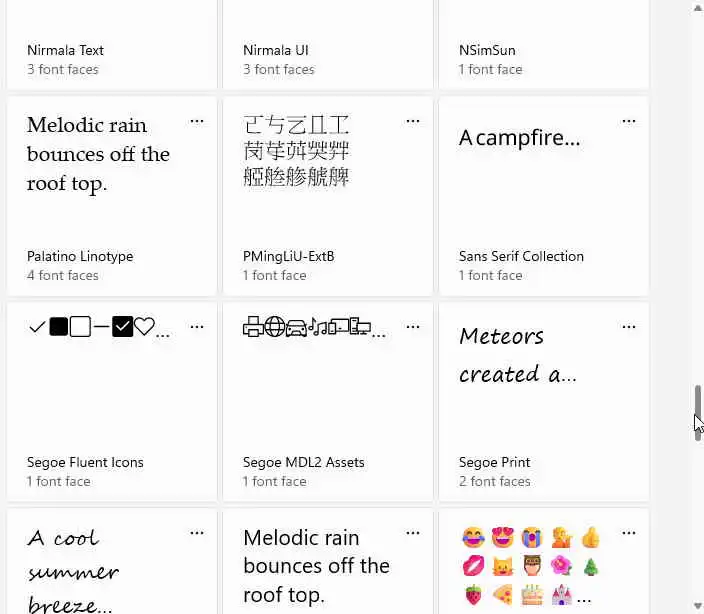Click the Sans Serif Collection font name
This screenshot has width=704, height=614.
click(x=521, y=256)
